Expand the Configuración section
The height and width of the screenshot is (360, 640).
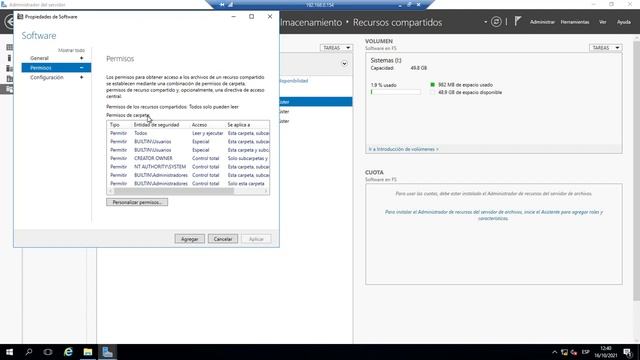(x=82, y=77)
